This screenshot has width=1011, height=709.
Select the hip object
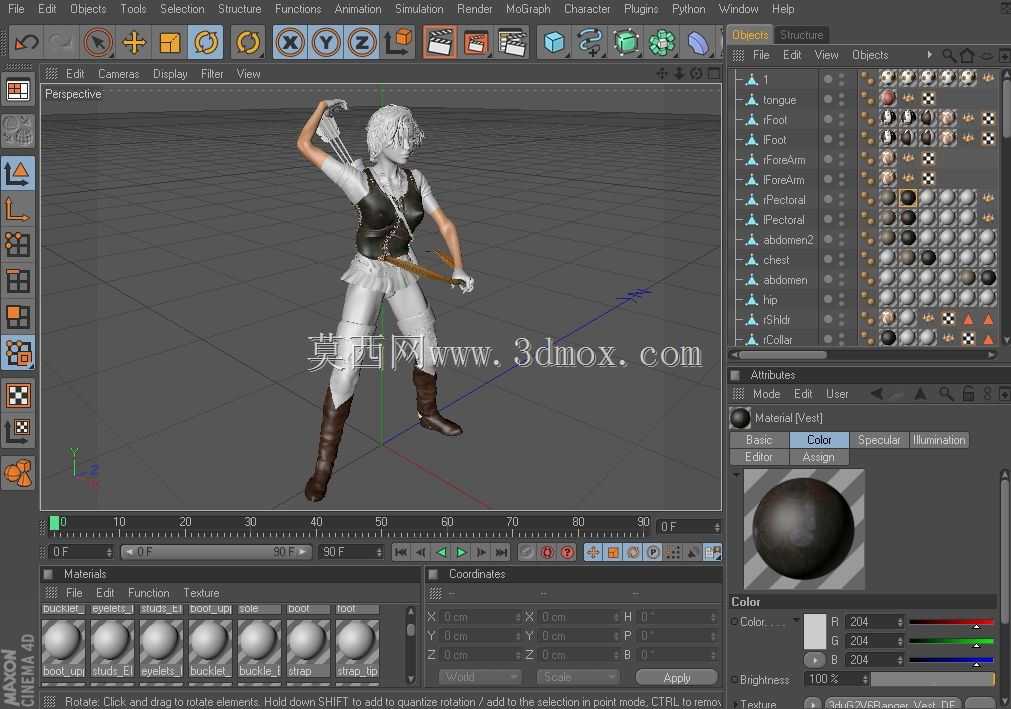[x=770, y=300]
